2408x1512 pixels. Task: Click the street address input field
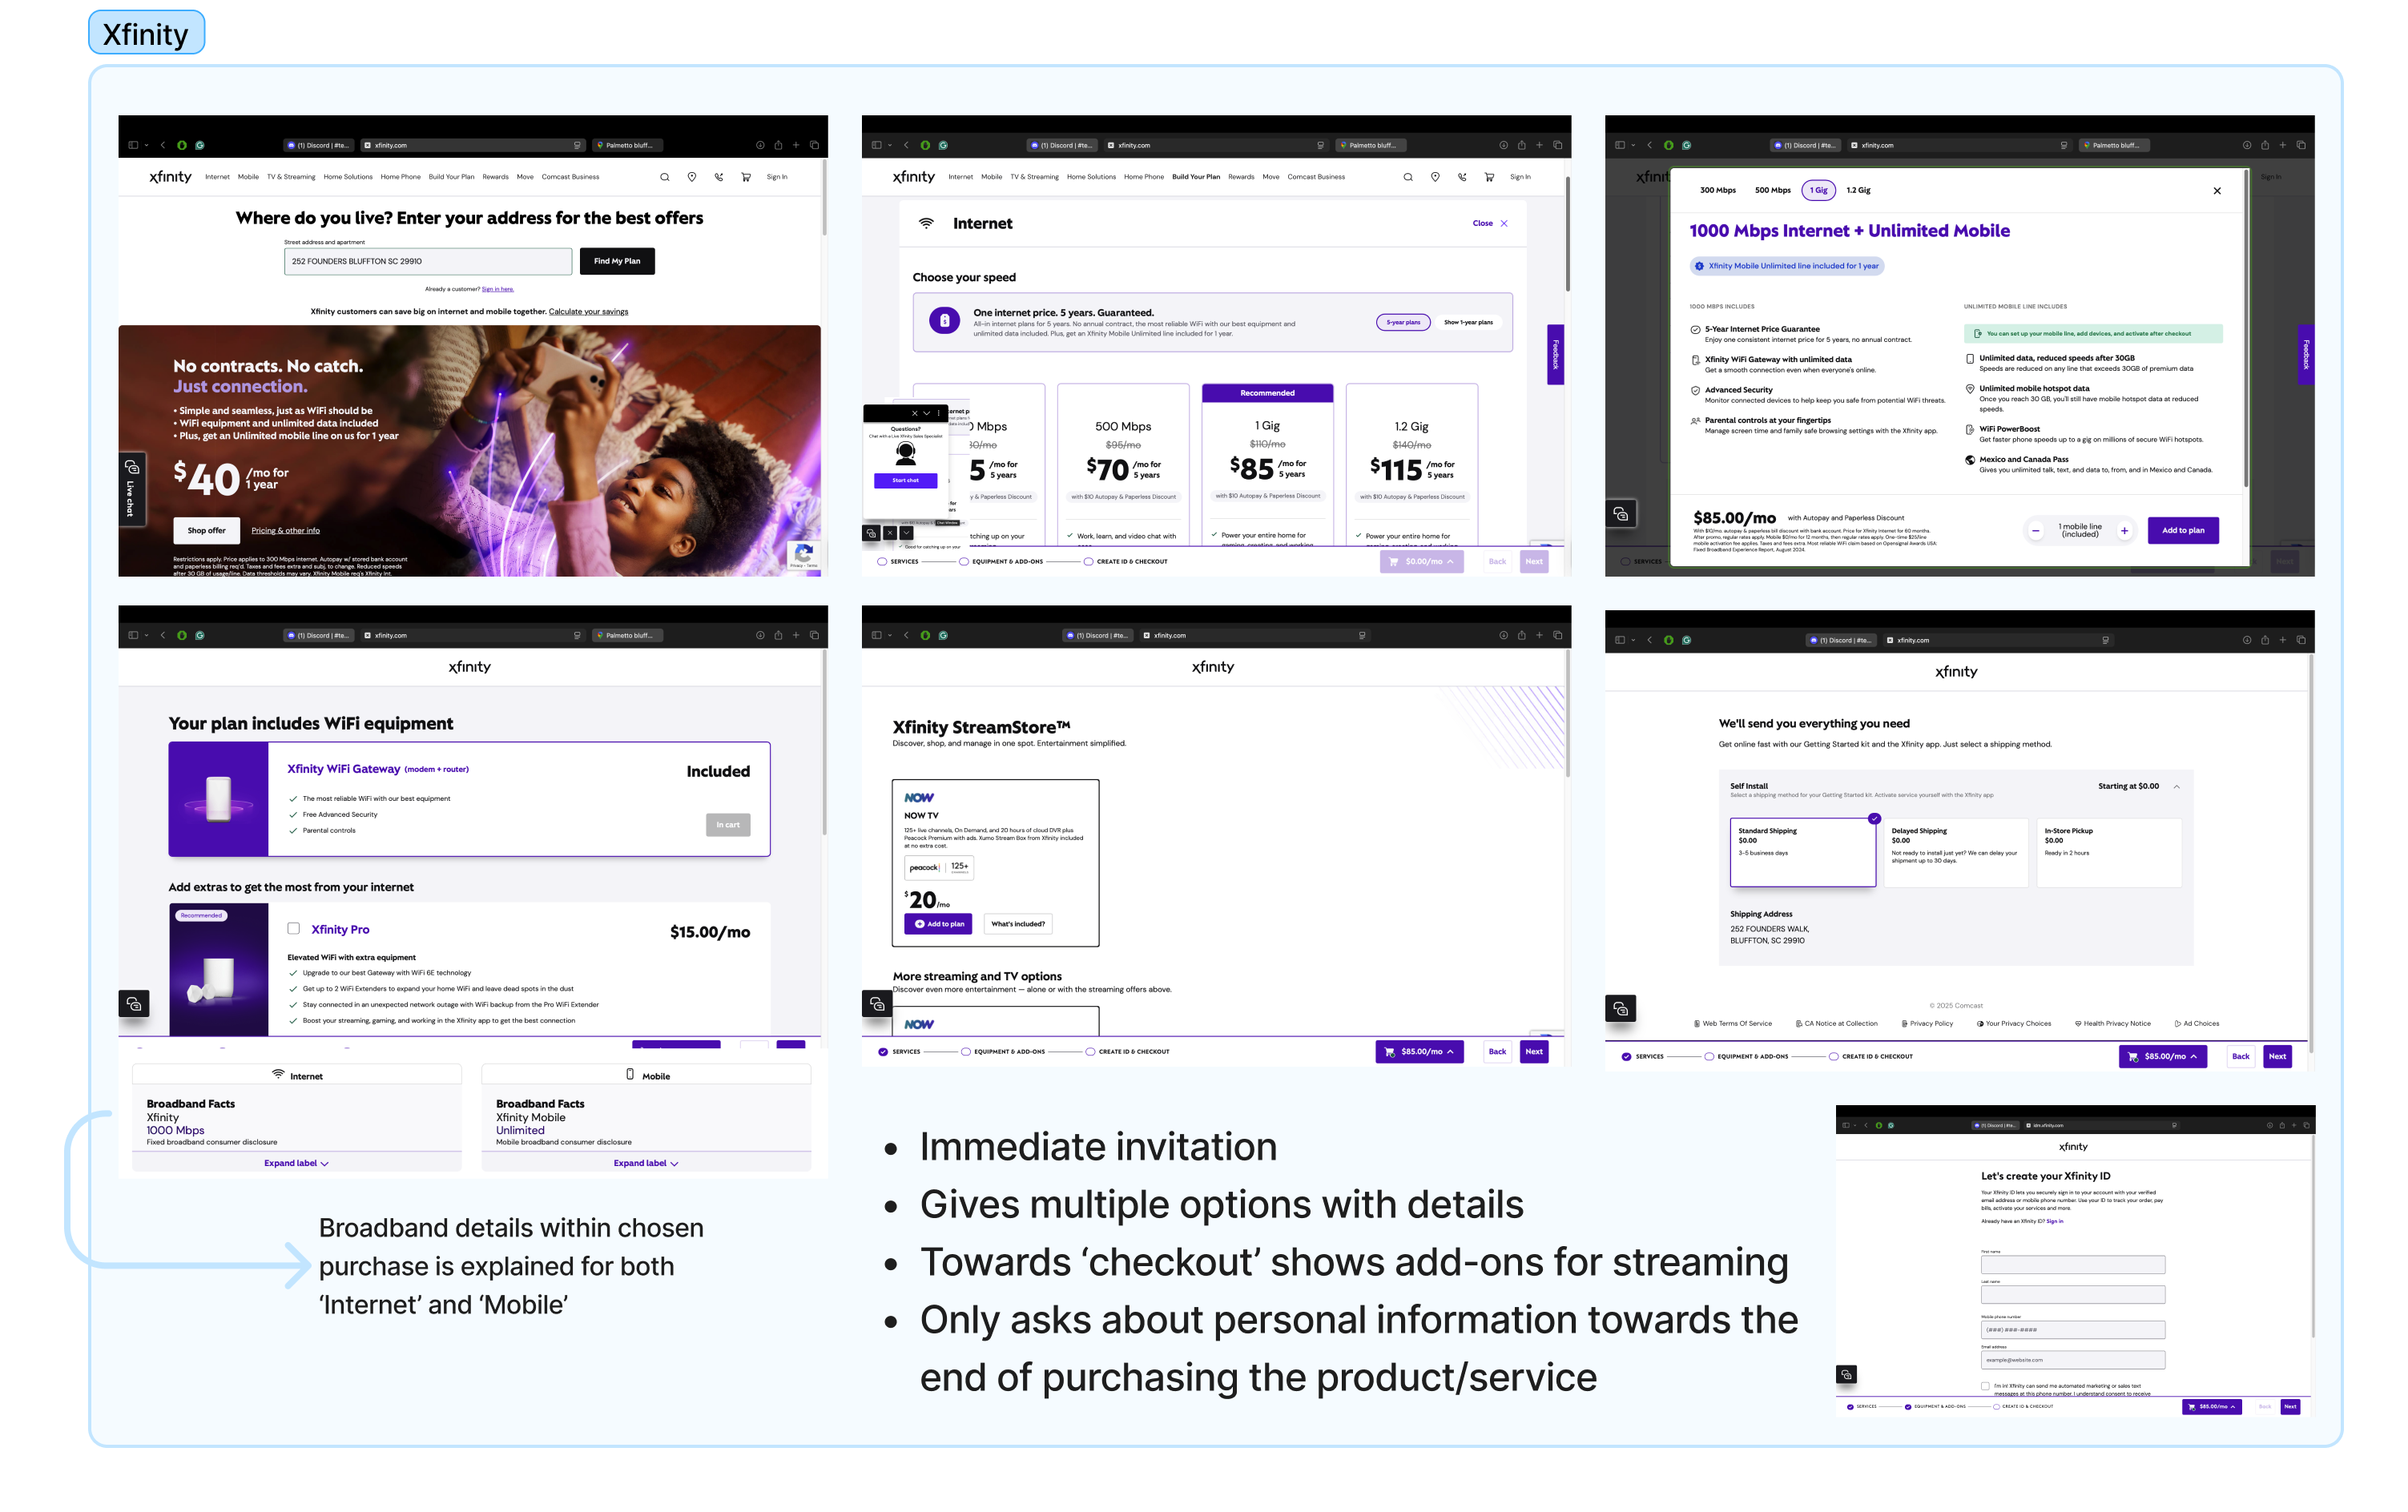428,261
